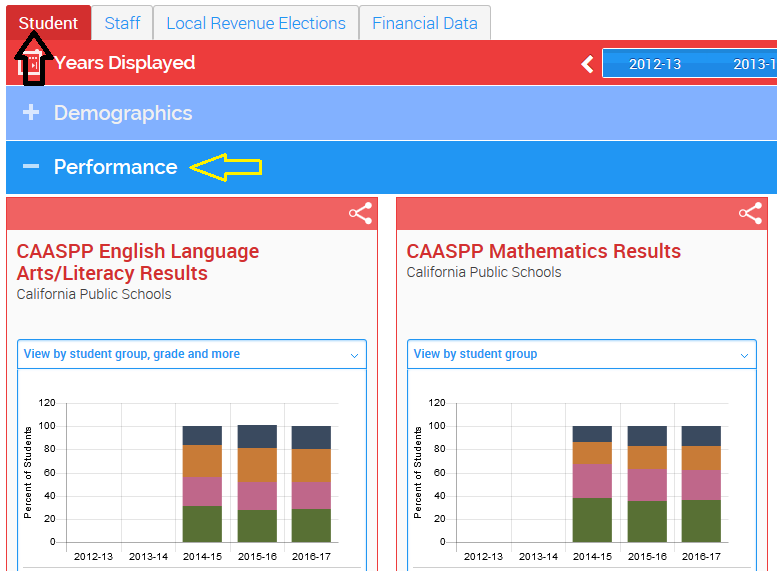Click the share icon on English Language Arts card
The image size is (777, 571).
tap(360, 213)
